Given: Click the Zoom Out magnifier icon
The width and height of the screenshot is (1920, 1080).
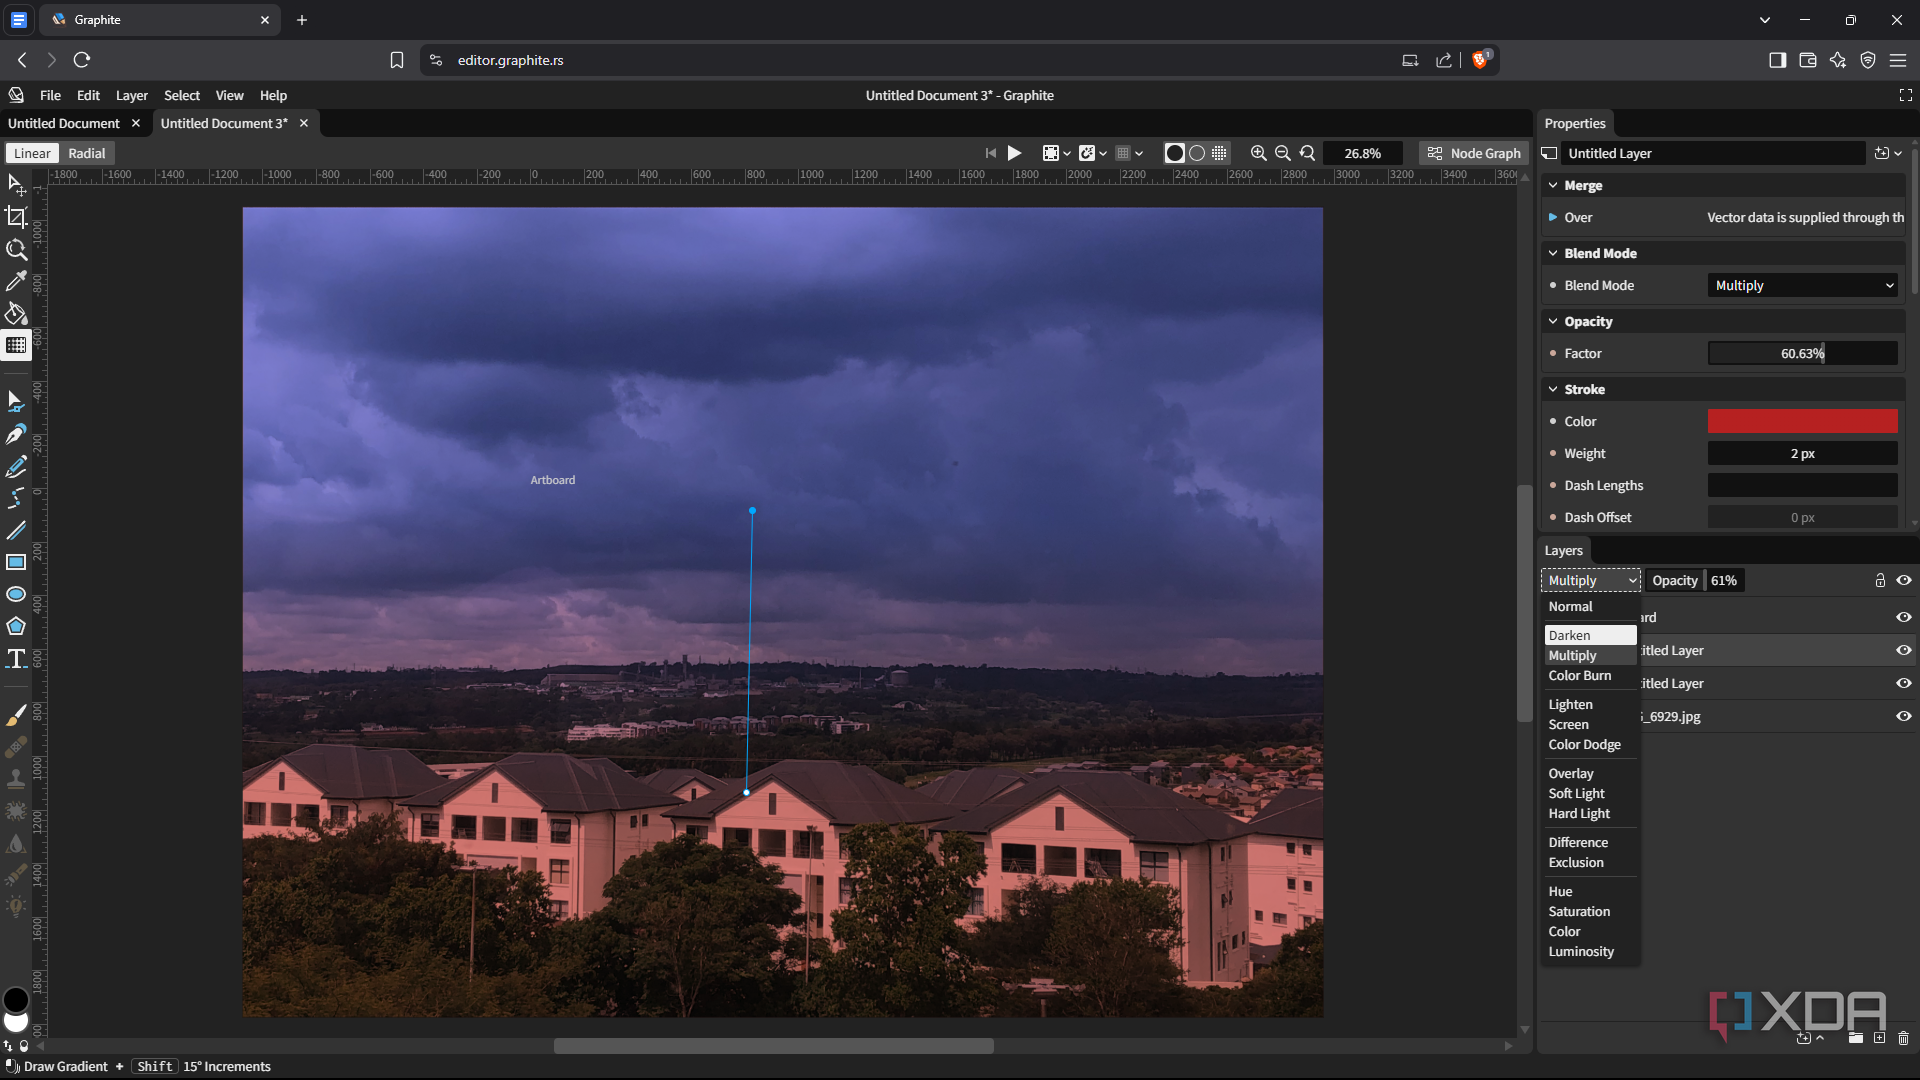Looking at the screenshot, I should tap(1282, 153).
